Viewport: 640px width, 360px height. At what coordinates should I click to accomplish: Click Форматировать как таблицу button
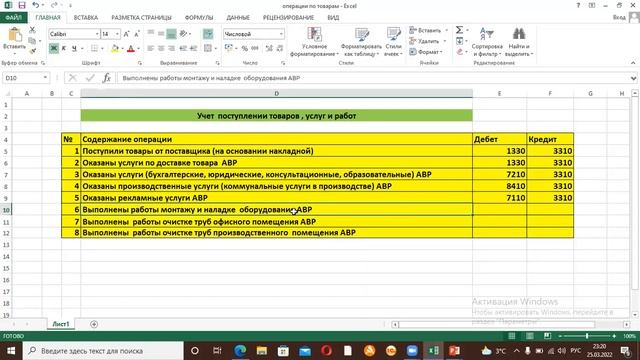361,42
